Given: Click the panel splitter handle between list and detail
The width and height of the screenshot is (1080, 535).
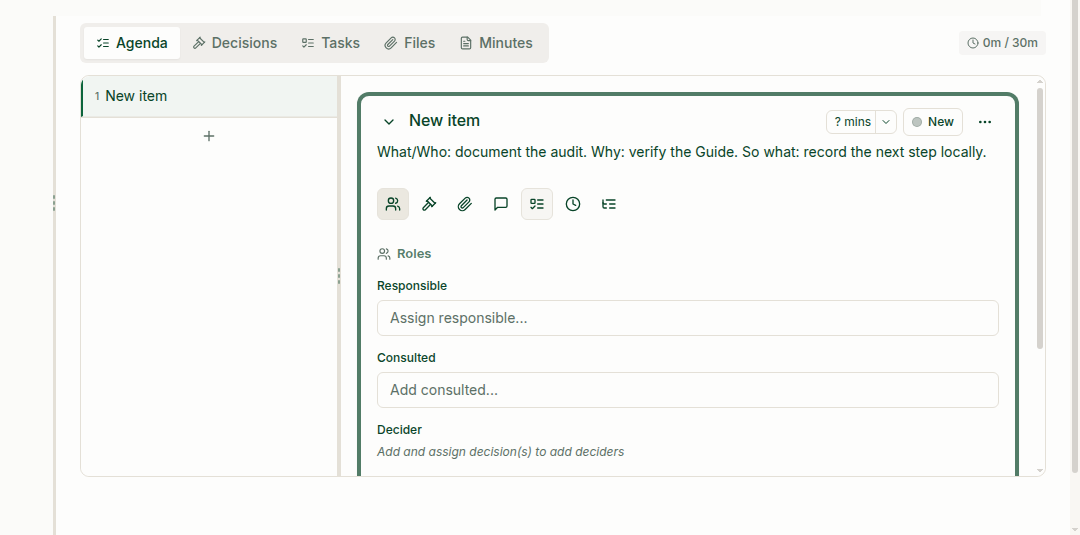Looking at the screenshot, I should [x=339, y=275].
